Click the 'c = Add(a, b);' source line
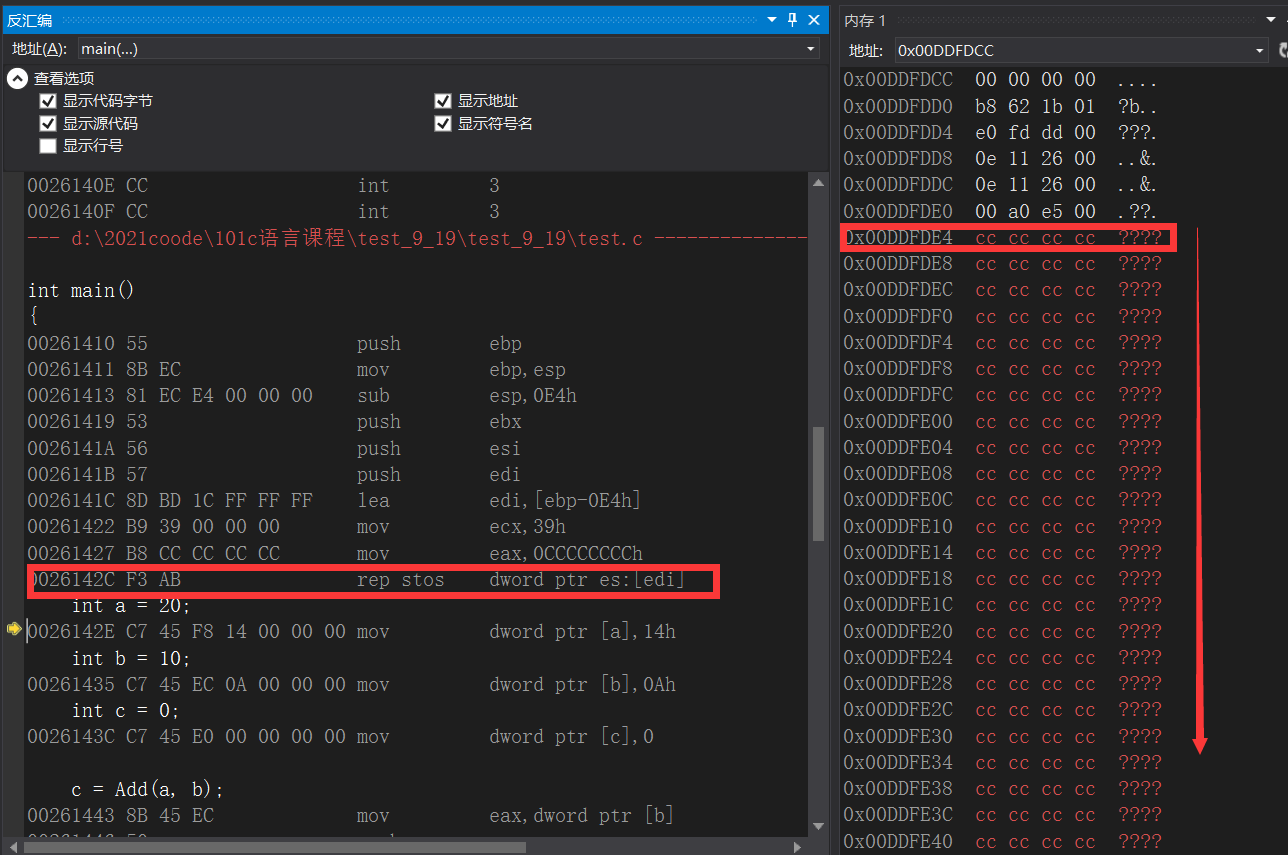Image resolution: width=1288 pixels, height=855 pixels. pyautogui.click(x=148, y=789)
